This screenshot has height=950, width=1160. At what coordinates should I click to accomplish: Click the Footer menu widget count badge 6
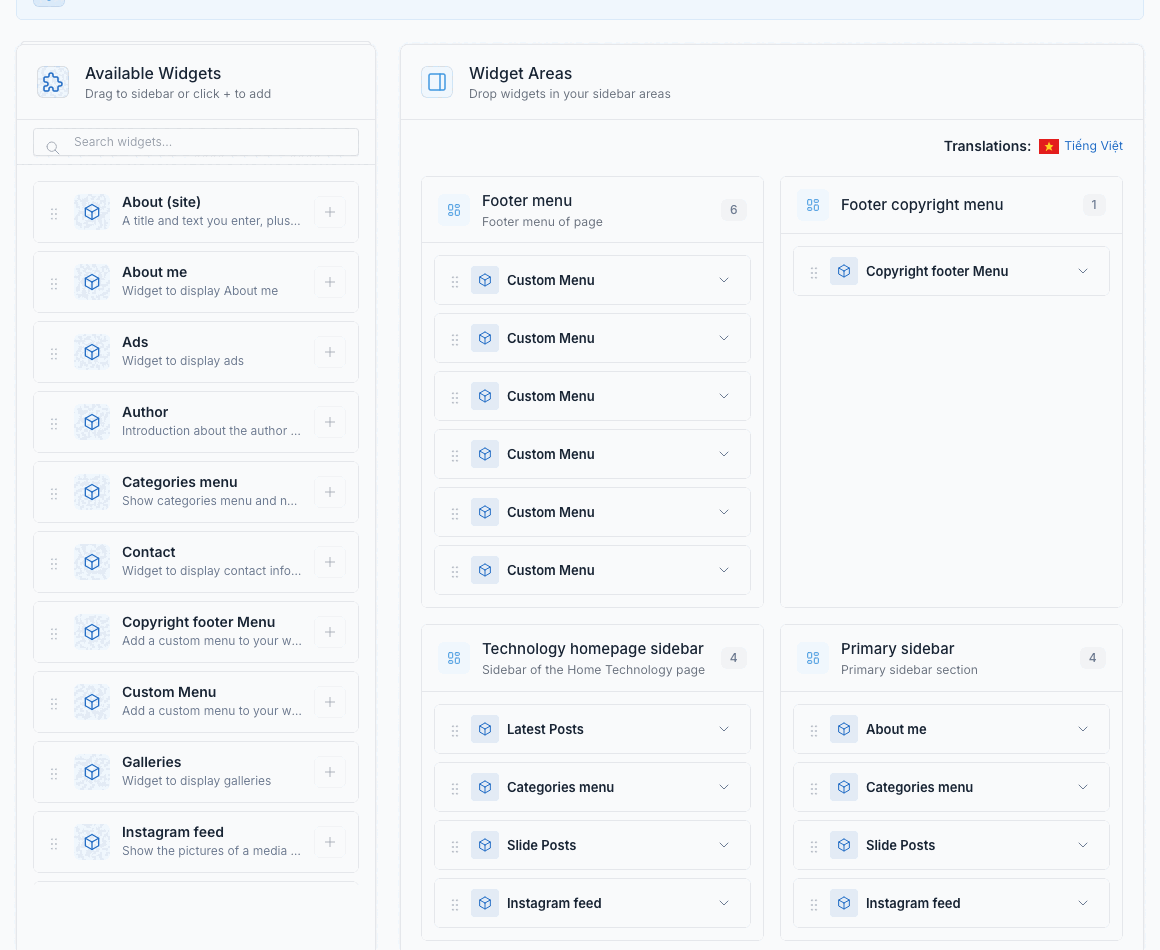pos(733,210)
